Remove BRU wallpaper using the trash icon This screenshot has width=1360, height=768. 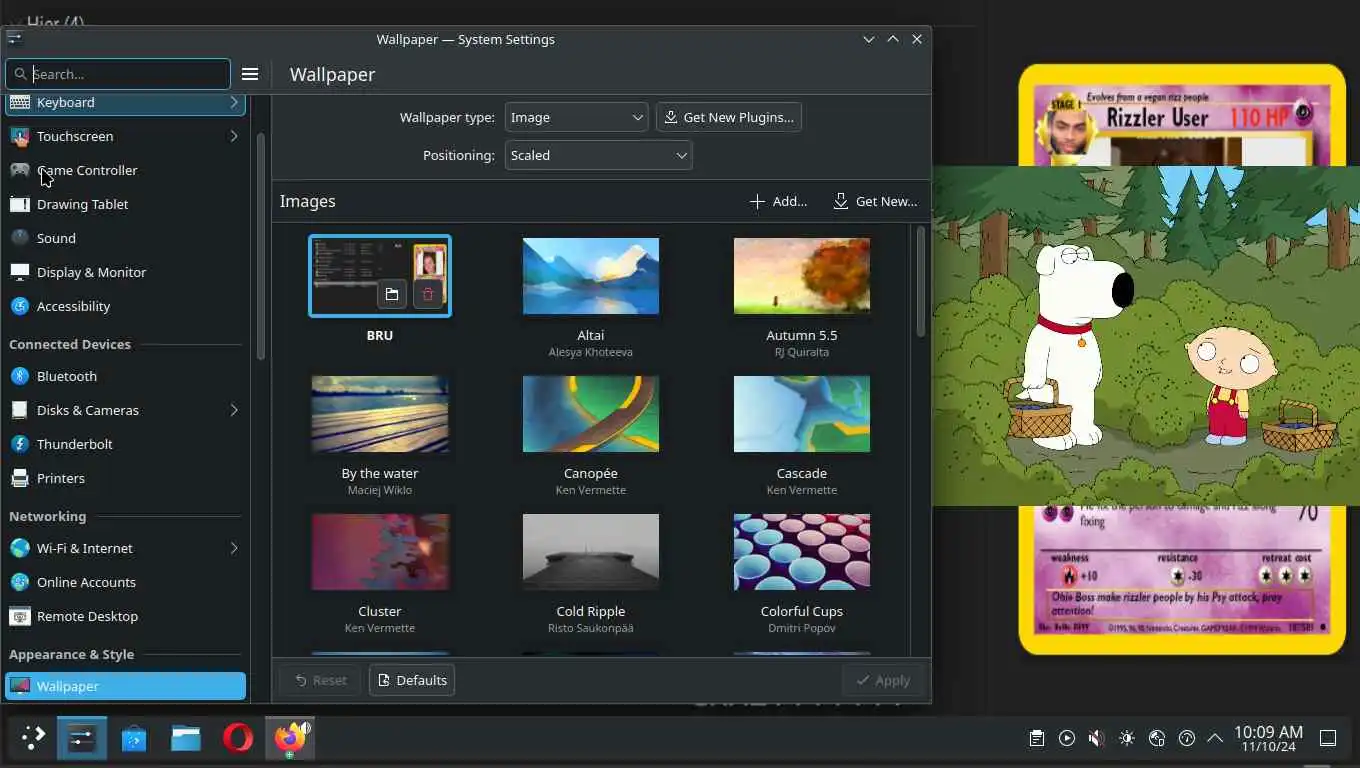pos(428,294)
